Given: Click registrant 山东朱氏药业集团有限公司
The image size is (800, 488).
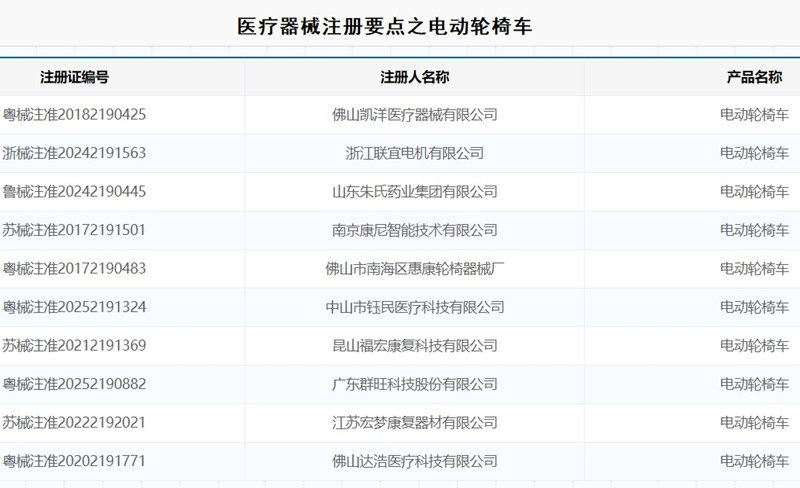Looking at the screenshot, I should (x=415, y=191).
